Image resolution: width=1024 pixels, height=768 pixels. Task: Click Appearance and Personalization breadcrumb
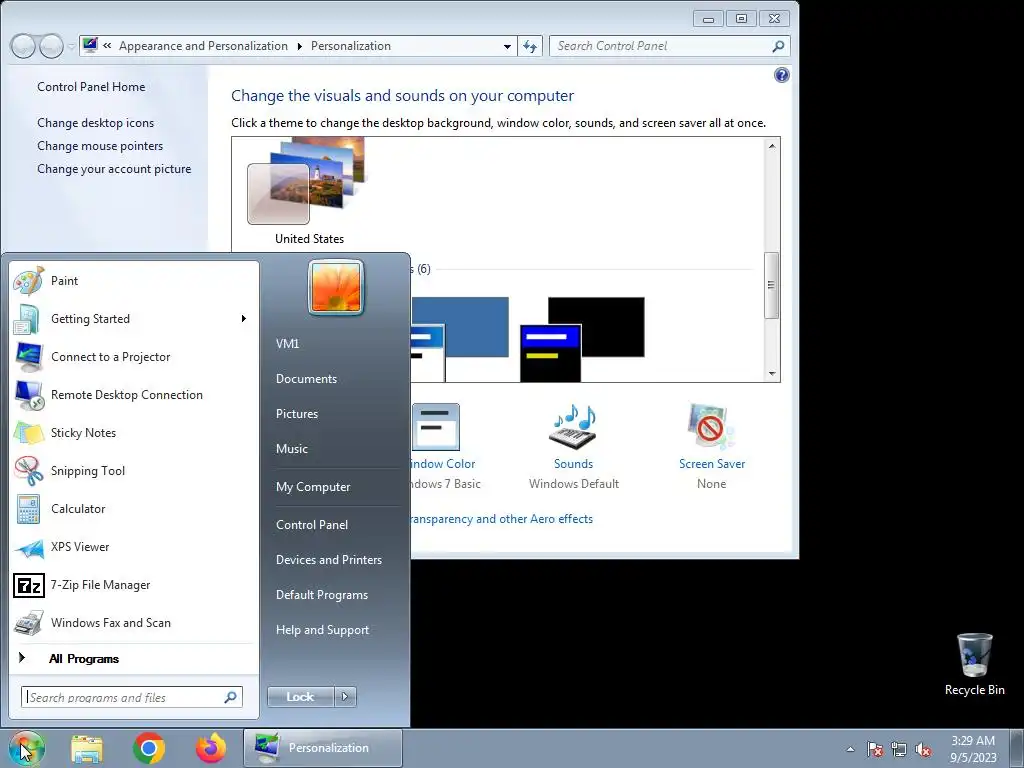[x=203, y=46]
